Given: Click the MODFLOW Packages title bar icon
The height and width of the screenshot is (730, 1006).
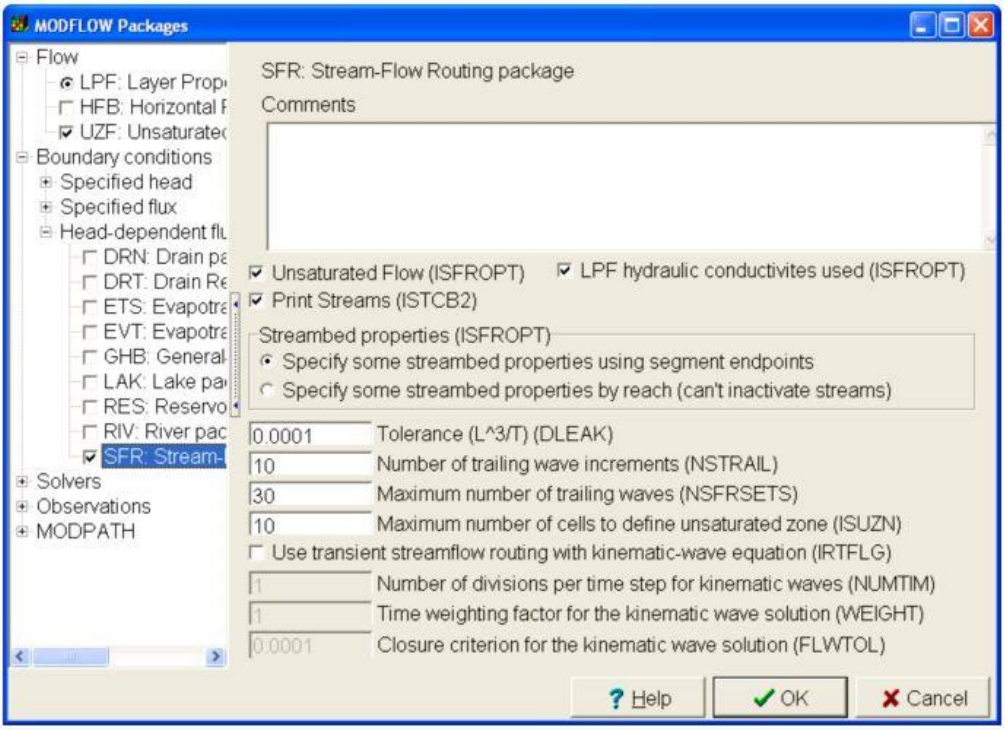Looking at the screenshot, I should pos(20,25).
